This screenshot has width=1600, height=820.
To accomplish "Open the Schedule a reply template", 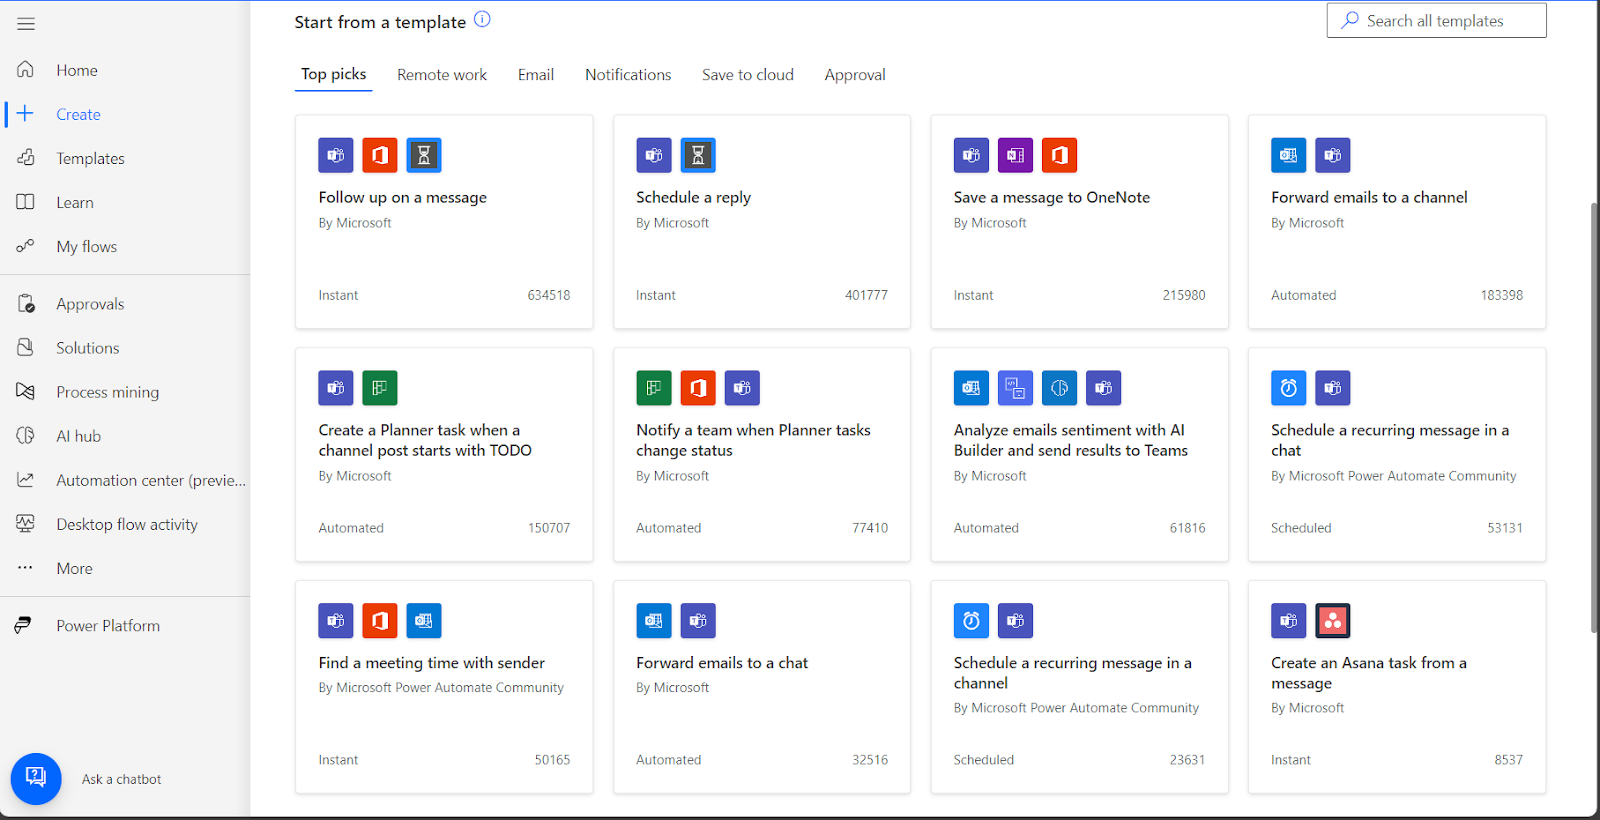I will pyautogui.click(x=693, y=198).
